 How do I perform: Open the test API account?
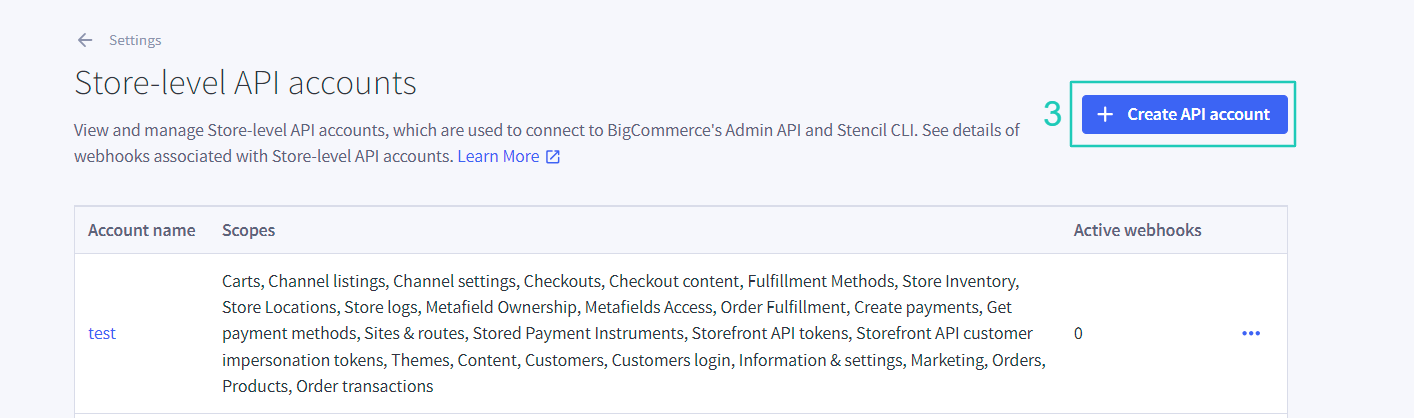102,333
